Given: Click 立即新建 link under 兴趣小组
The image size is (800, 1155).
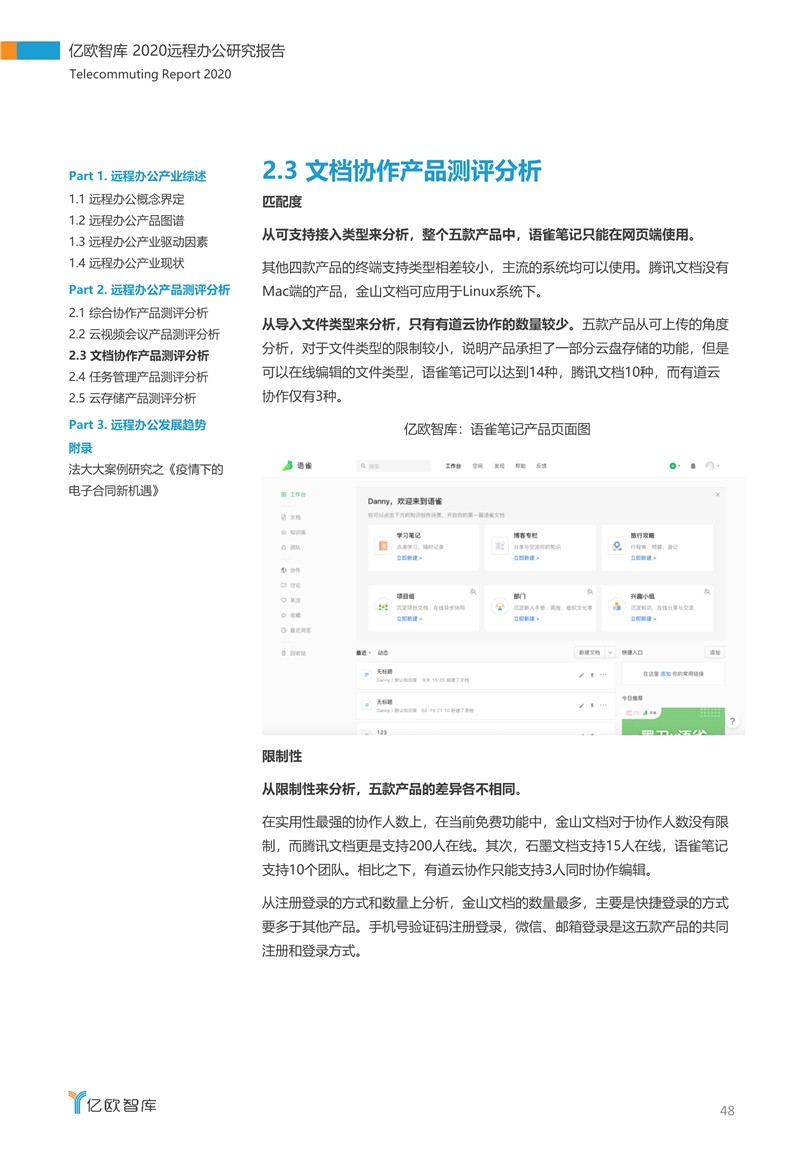Looking at the screenshot, I should click(643, 619).
